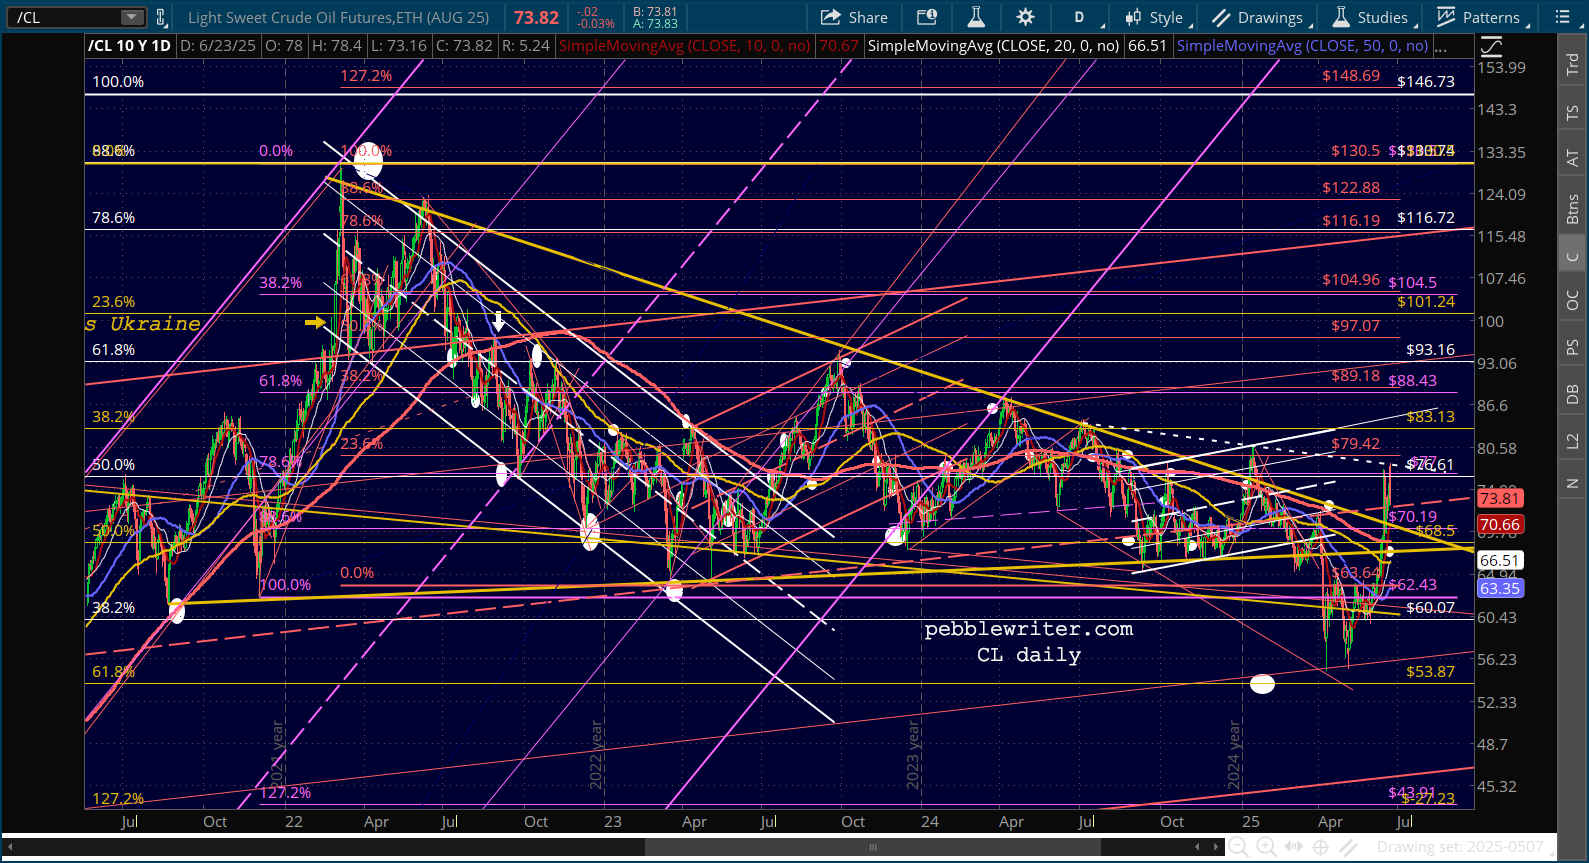Activate the crosshair cursor icon

[1320, 848]
